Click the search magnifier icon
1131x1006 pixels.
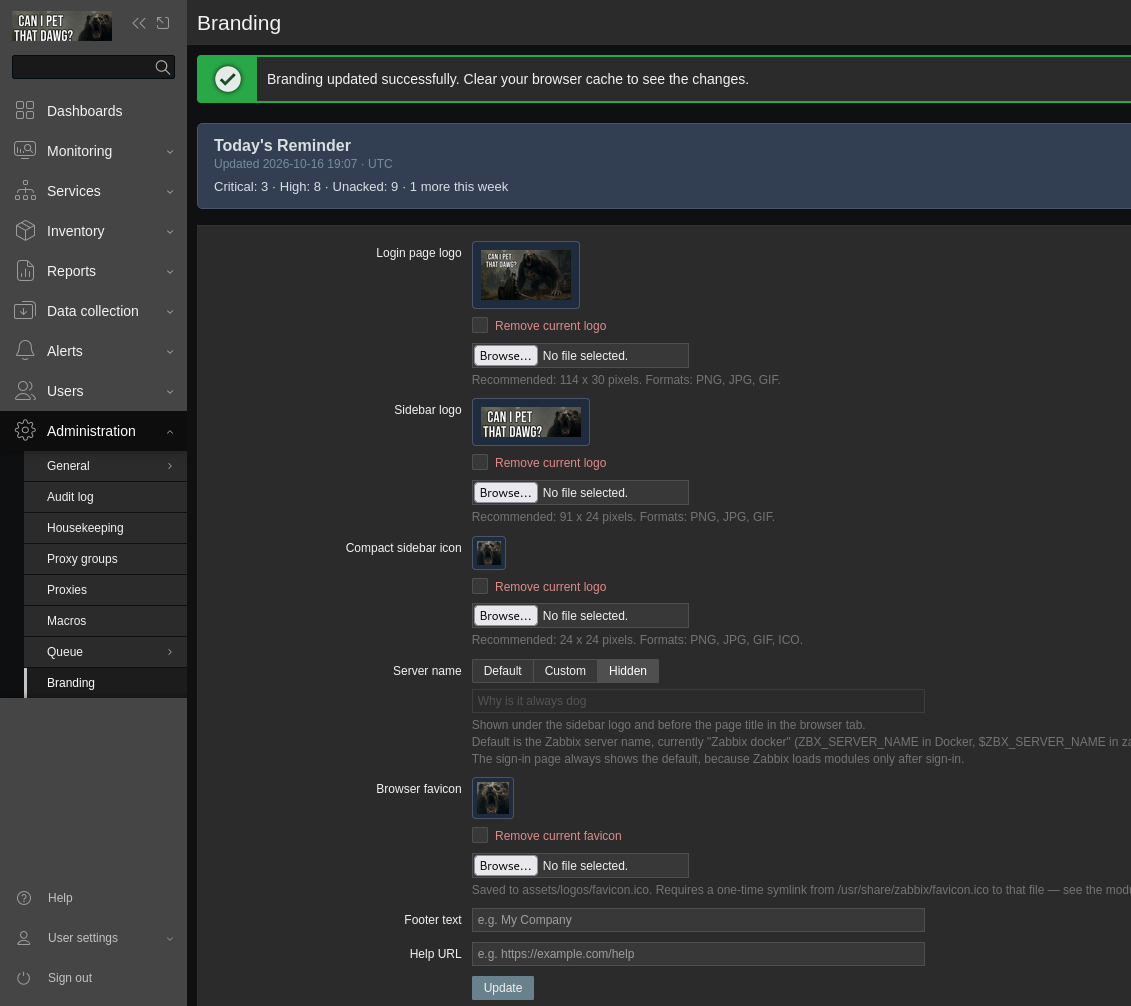coord(163,67)
